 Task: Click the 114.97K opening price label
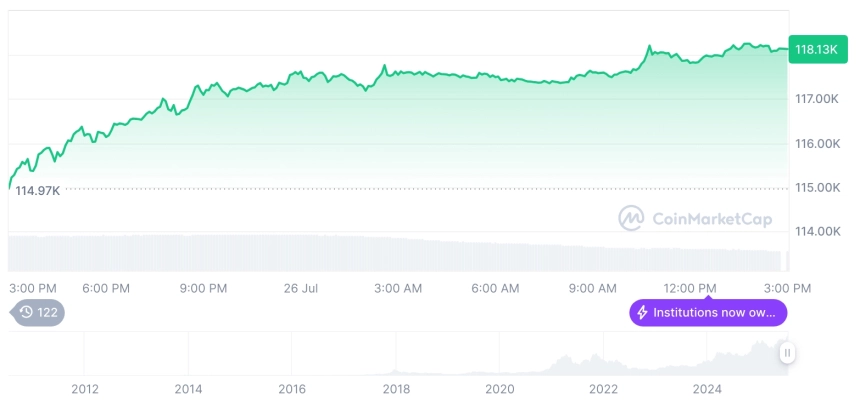(x=37, y=191)
